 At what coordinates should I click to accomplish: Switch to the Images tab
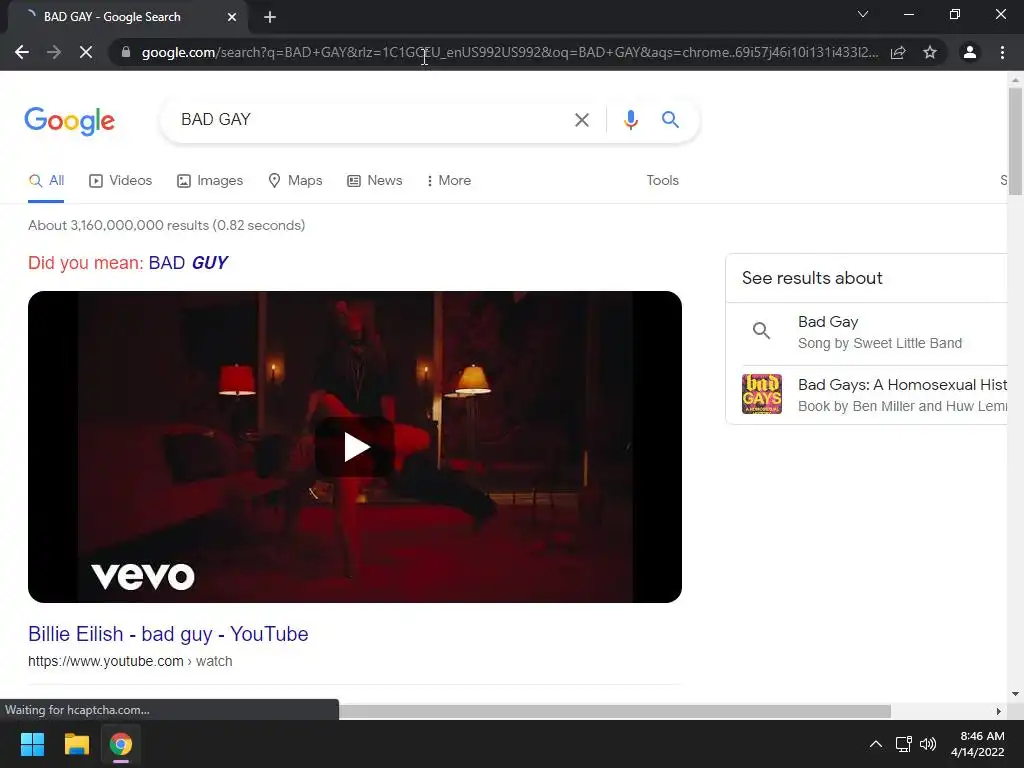(210, 181)
